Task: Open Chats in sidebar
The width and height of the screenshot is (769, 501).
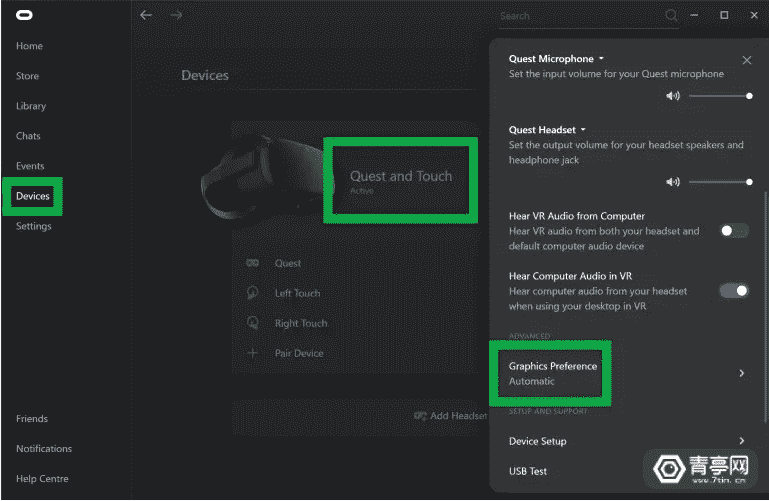Action: (28, 136)
